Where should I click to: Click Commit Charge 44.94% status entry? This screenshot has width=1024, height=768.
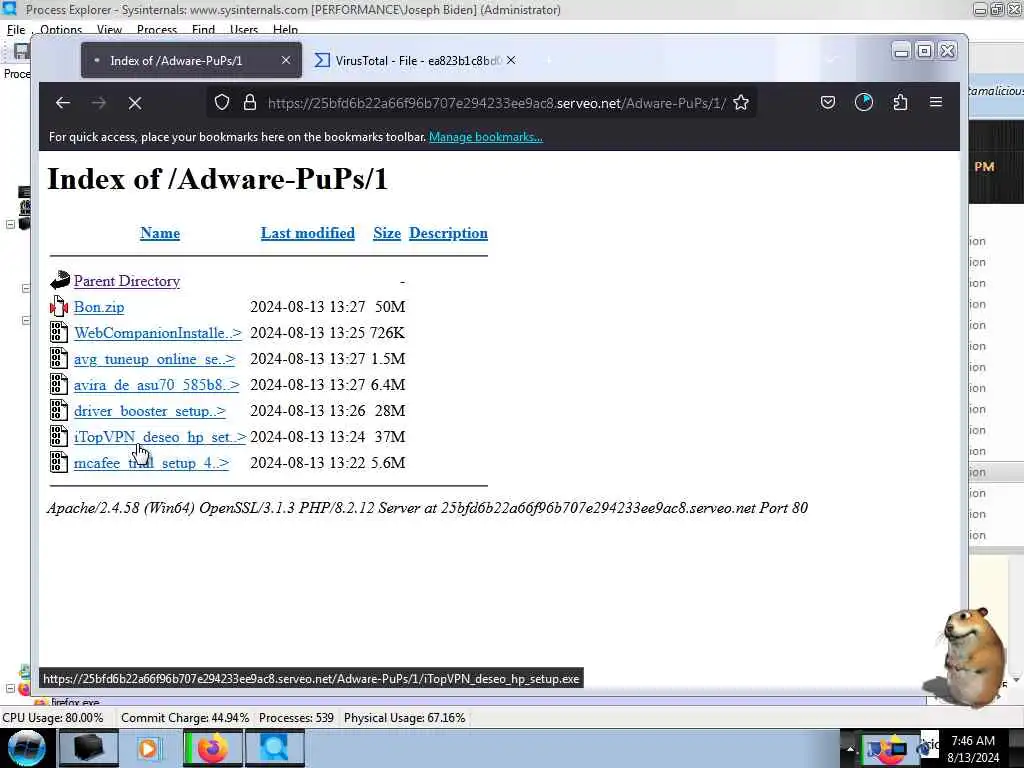tap(185, 718)
